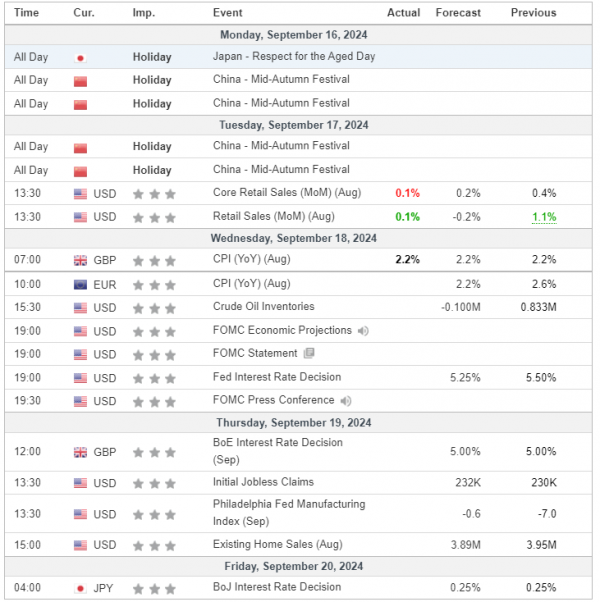Play the speaker icon next to FOMC Press Conference
Screen dimensions: 600x602
(x=345, y=401)
